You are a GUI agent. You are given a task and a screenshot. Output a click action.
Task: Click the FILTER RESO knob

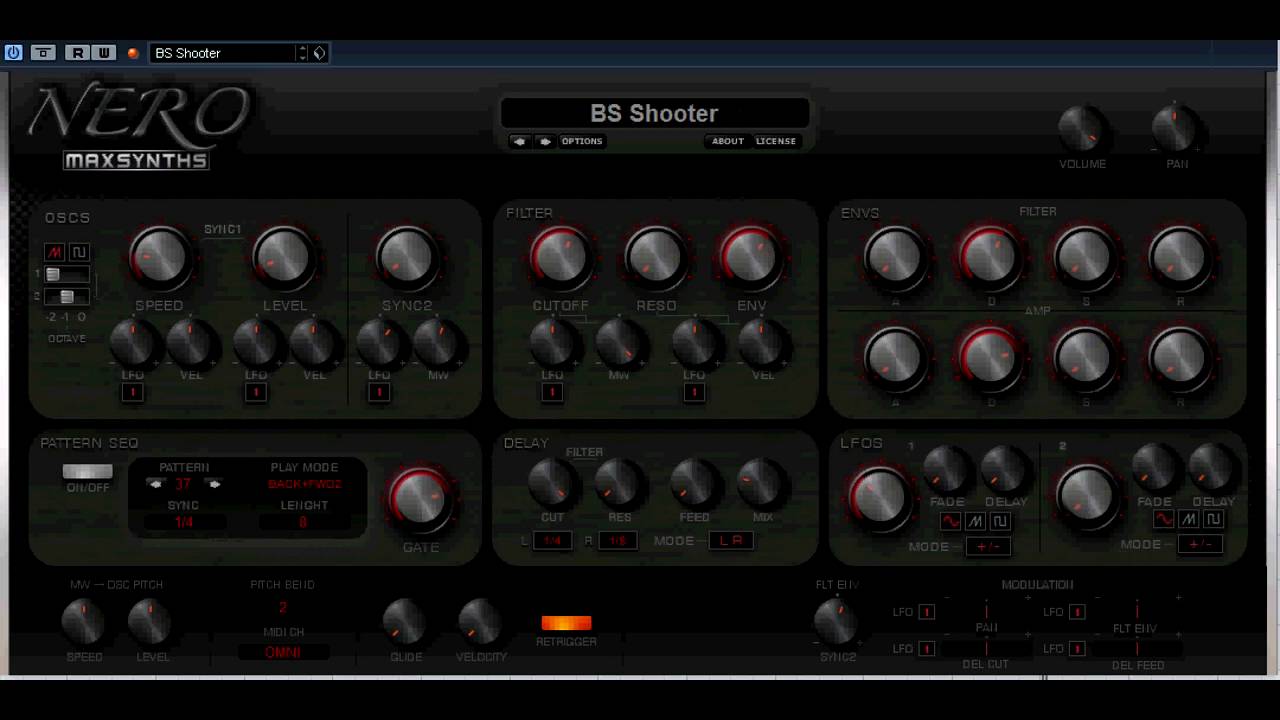[x=654, y=258]
